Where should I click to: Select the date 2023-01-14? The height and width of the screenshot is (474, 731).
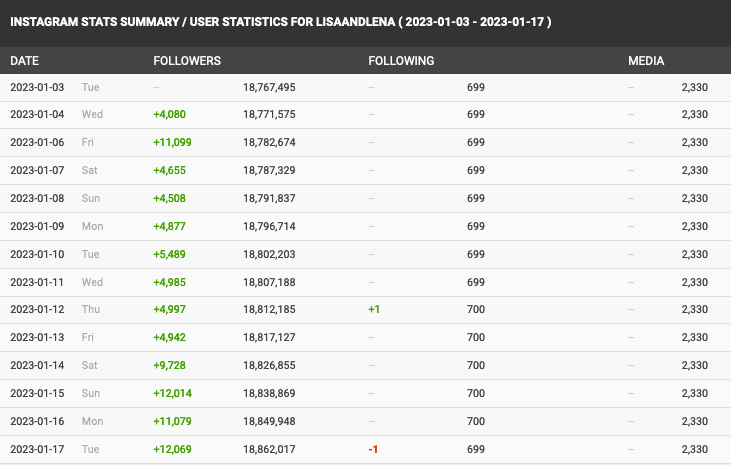(37, 365)
